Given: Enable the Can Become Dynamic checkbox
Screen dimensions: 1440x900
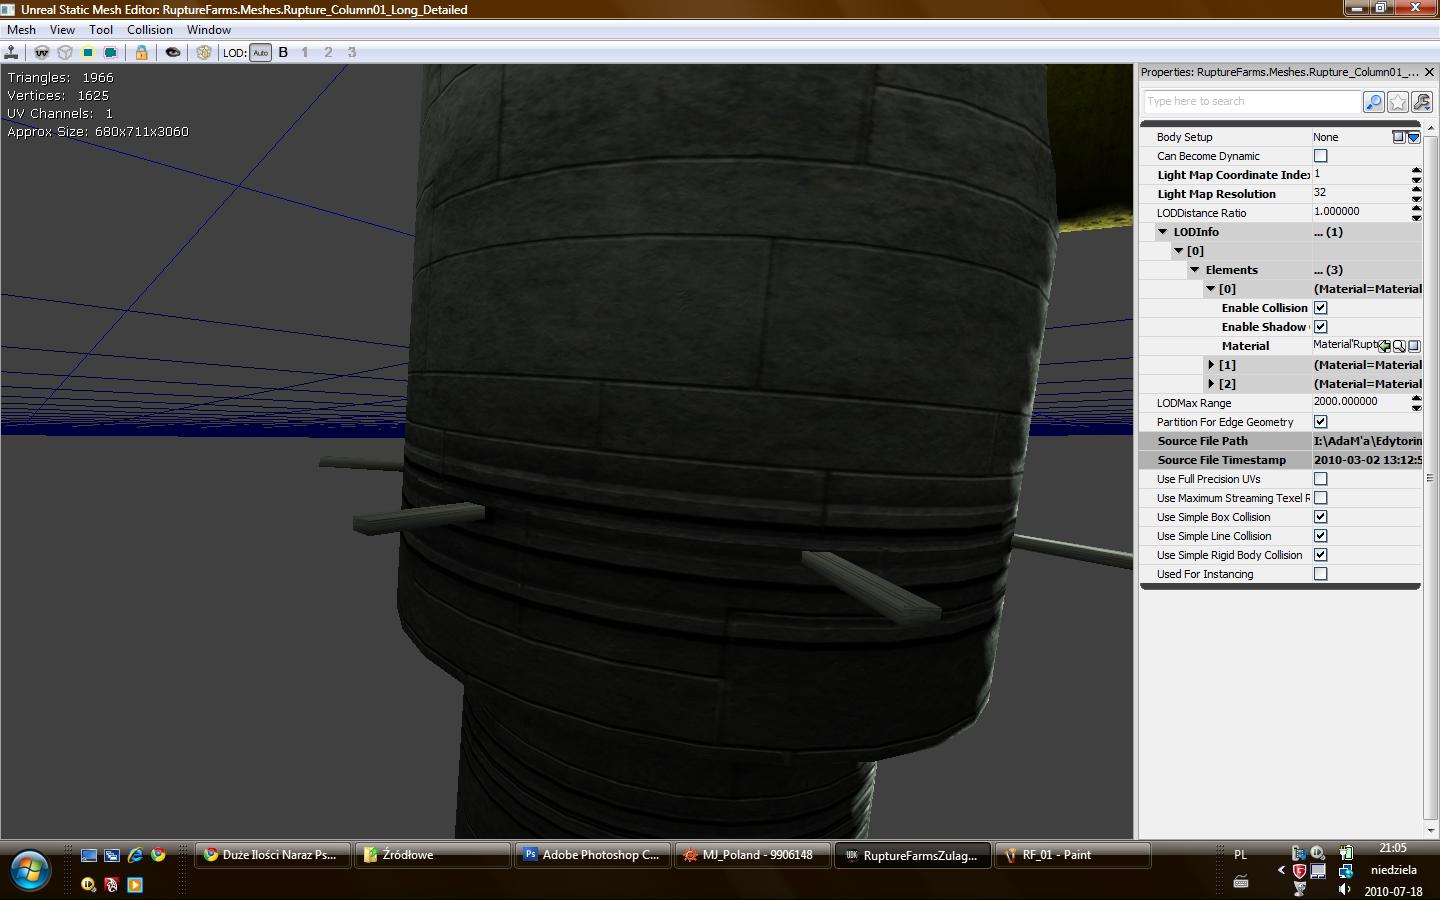Looking at the screenshot, I should point(1320,156).
